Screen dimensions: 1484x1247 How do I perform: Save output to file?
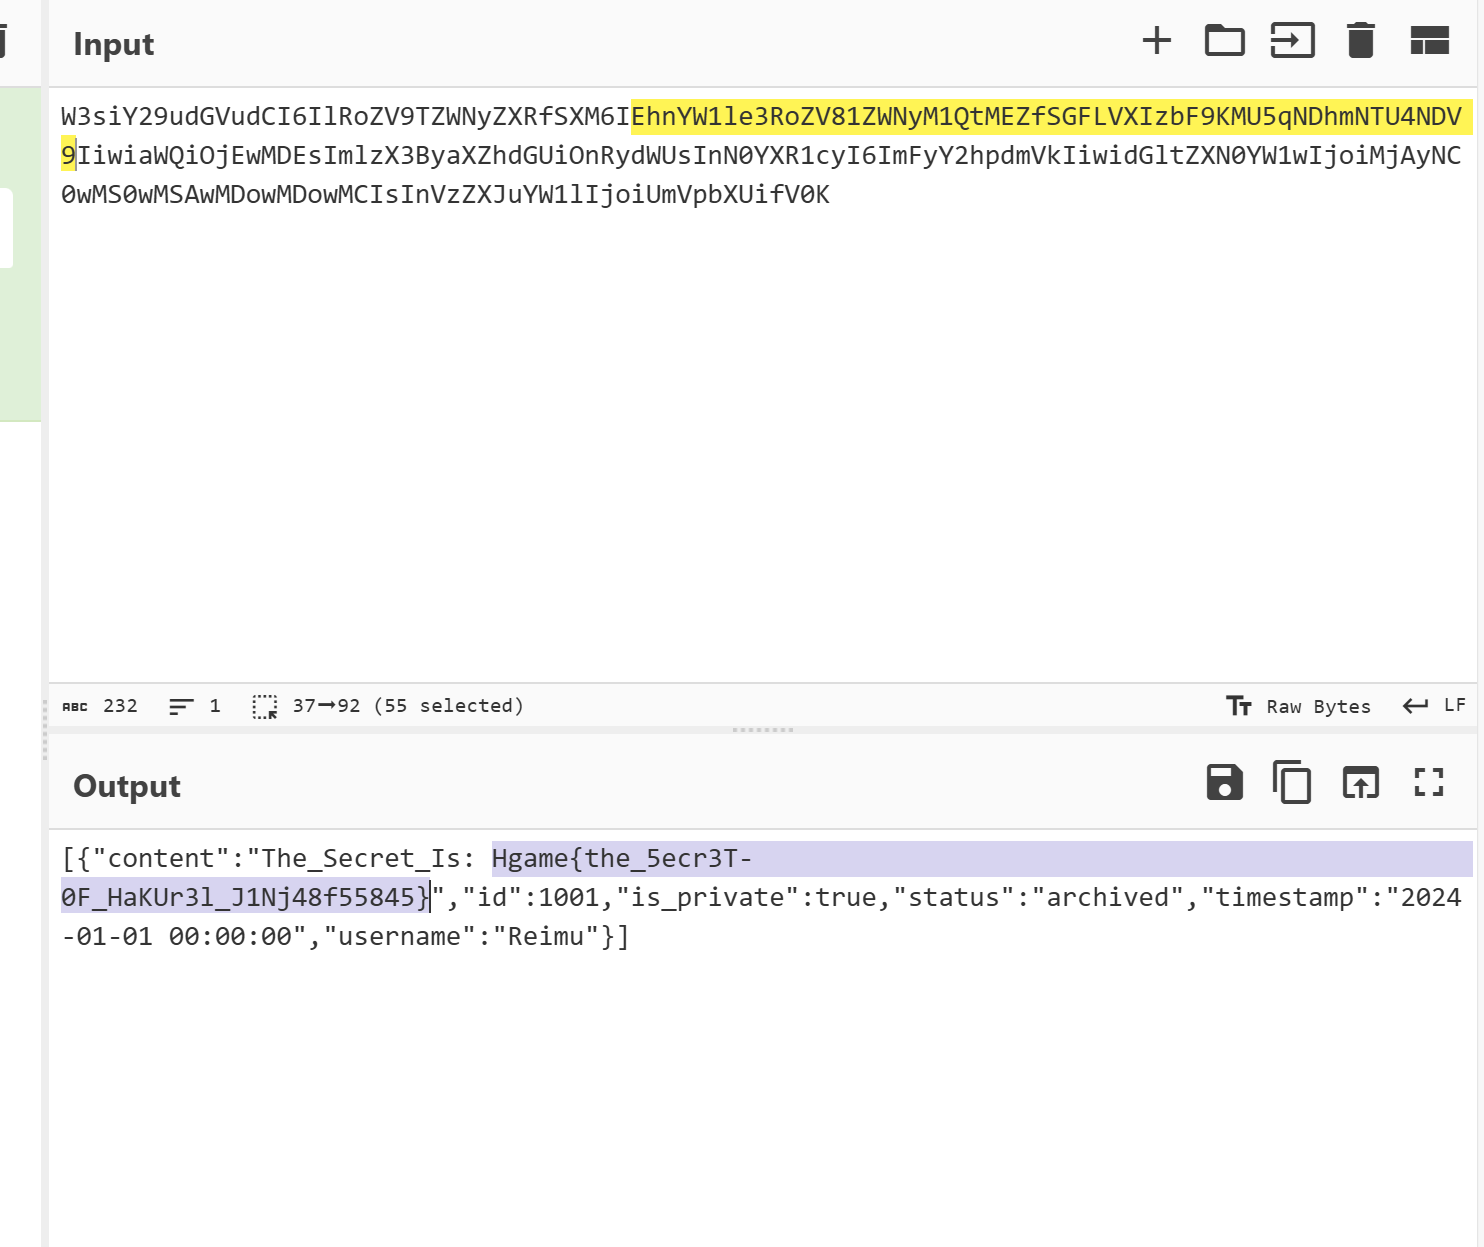pos(1224,783)
